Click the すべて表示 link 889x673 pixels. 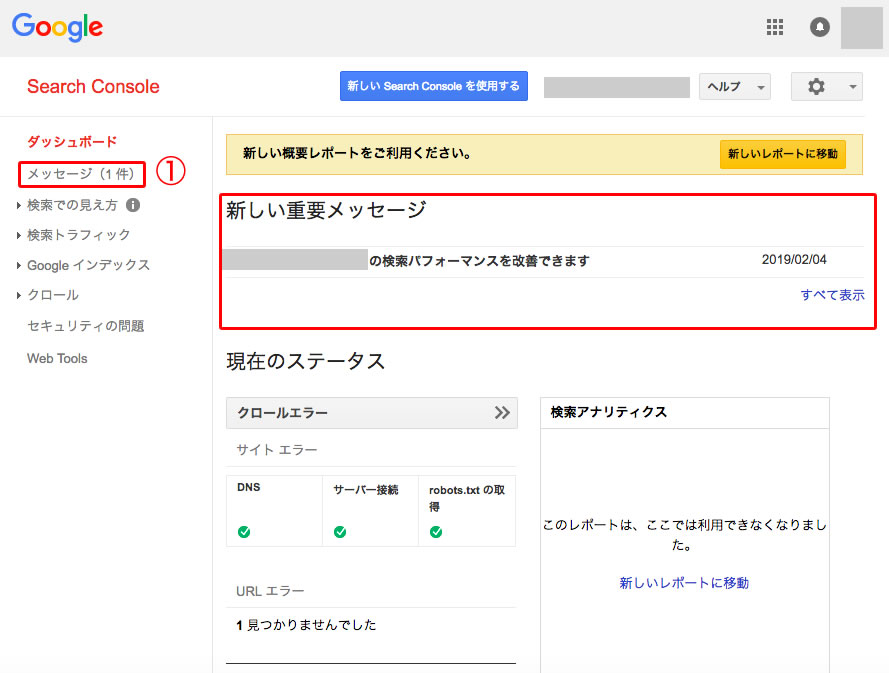[x=832, y=295]
